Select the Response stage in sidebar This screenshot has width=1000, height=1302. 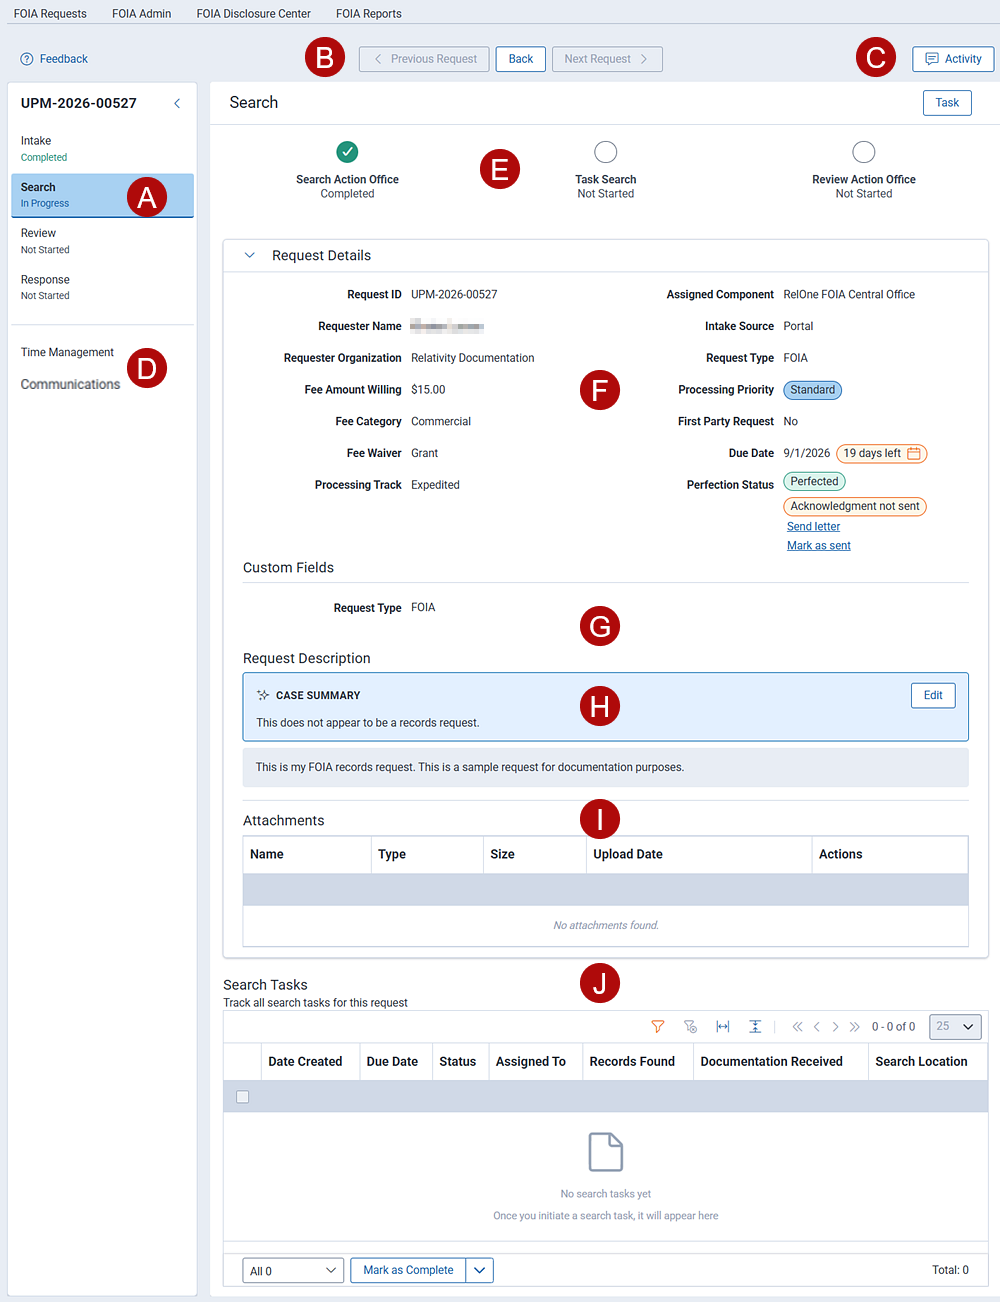[102, 288]
